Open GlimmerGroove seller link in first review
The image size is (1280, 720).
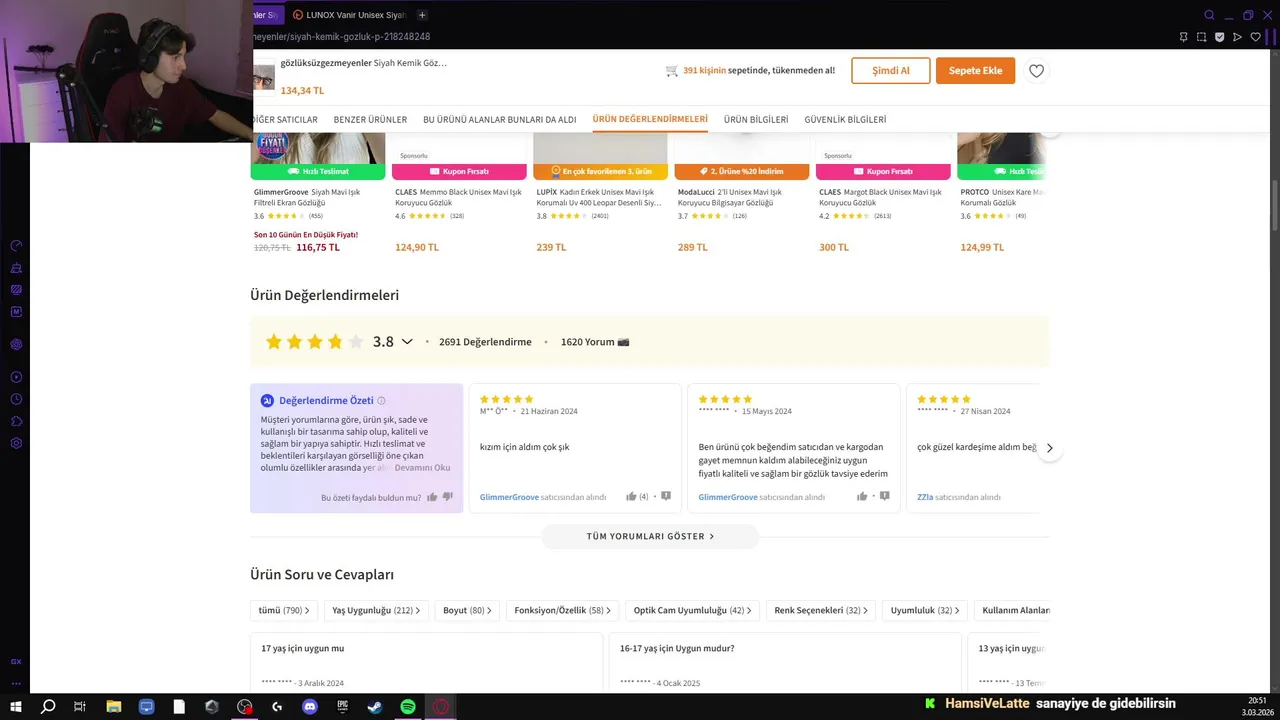coord(509,497)
